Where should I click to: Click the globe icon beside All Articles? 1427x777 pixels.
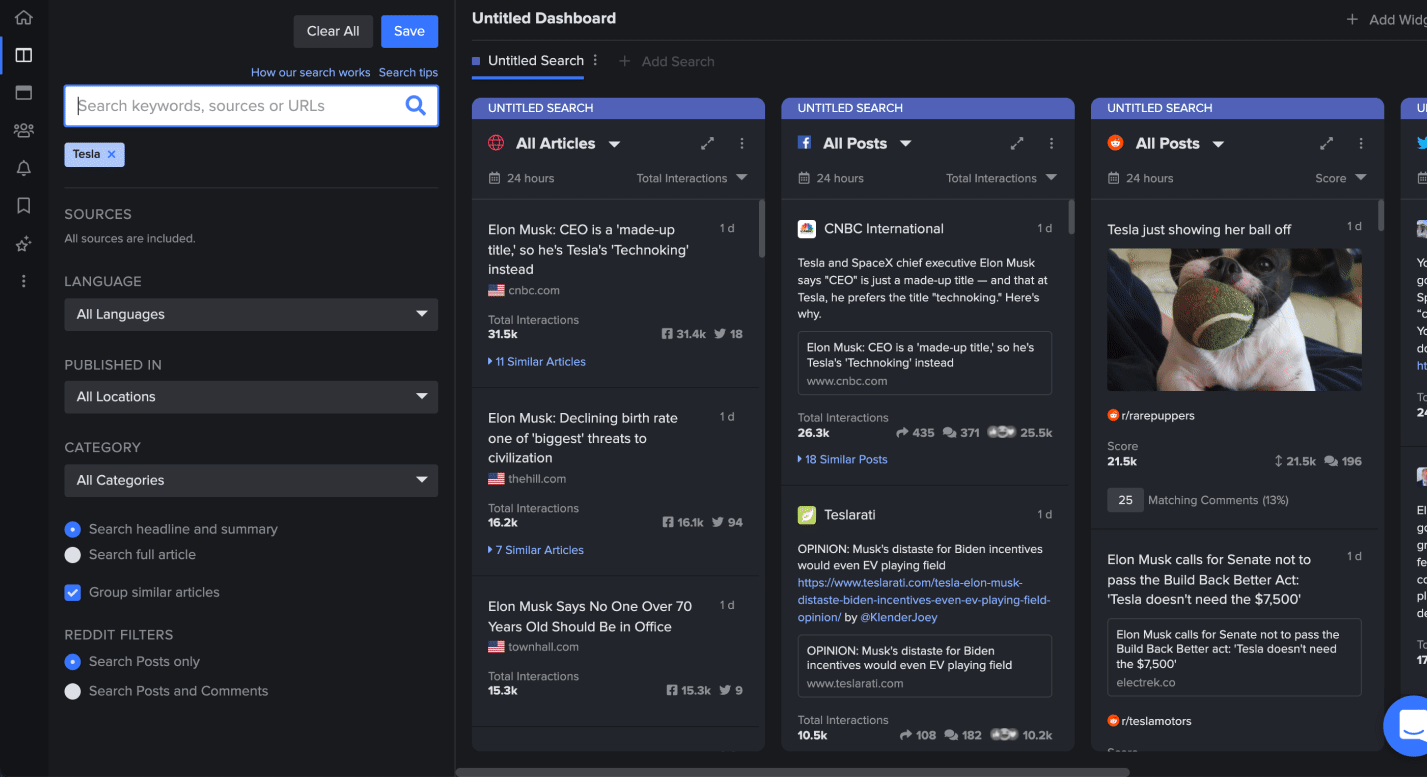496,143
